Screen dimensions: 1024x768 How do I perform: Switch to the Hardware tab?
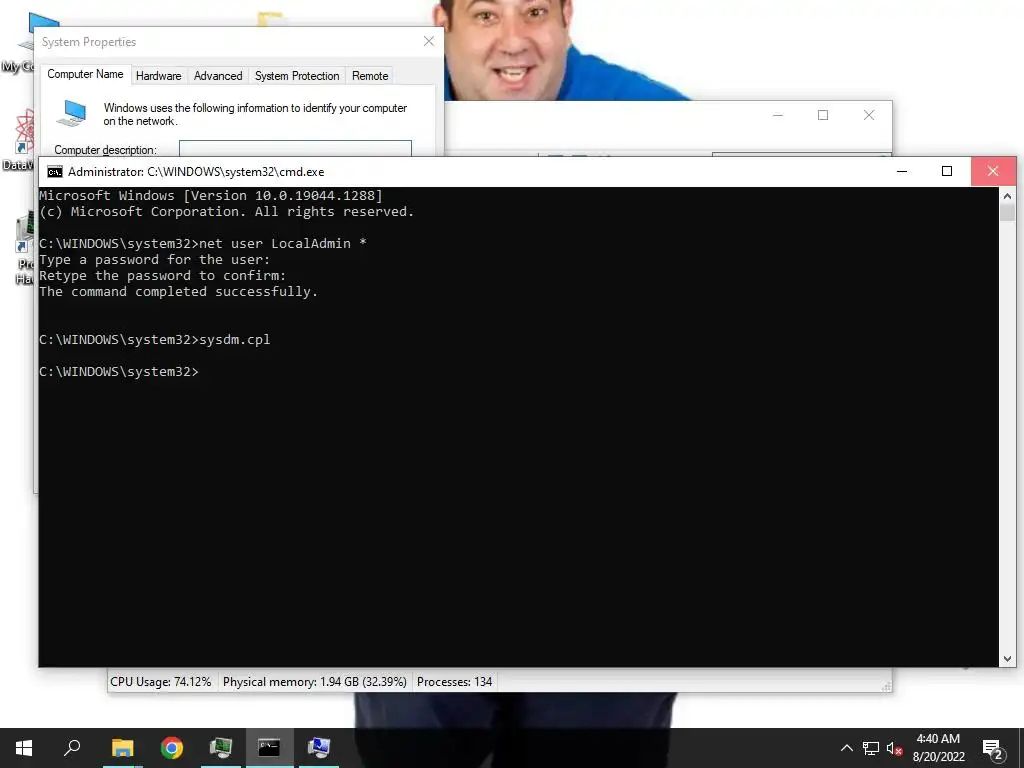tap(159, 76)
